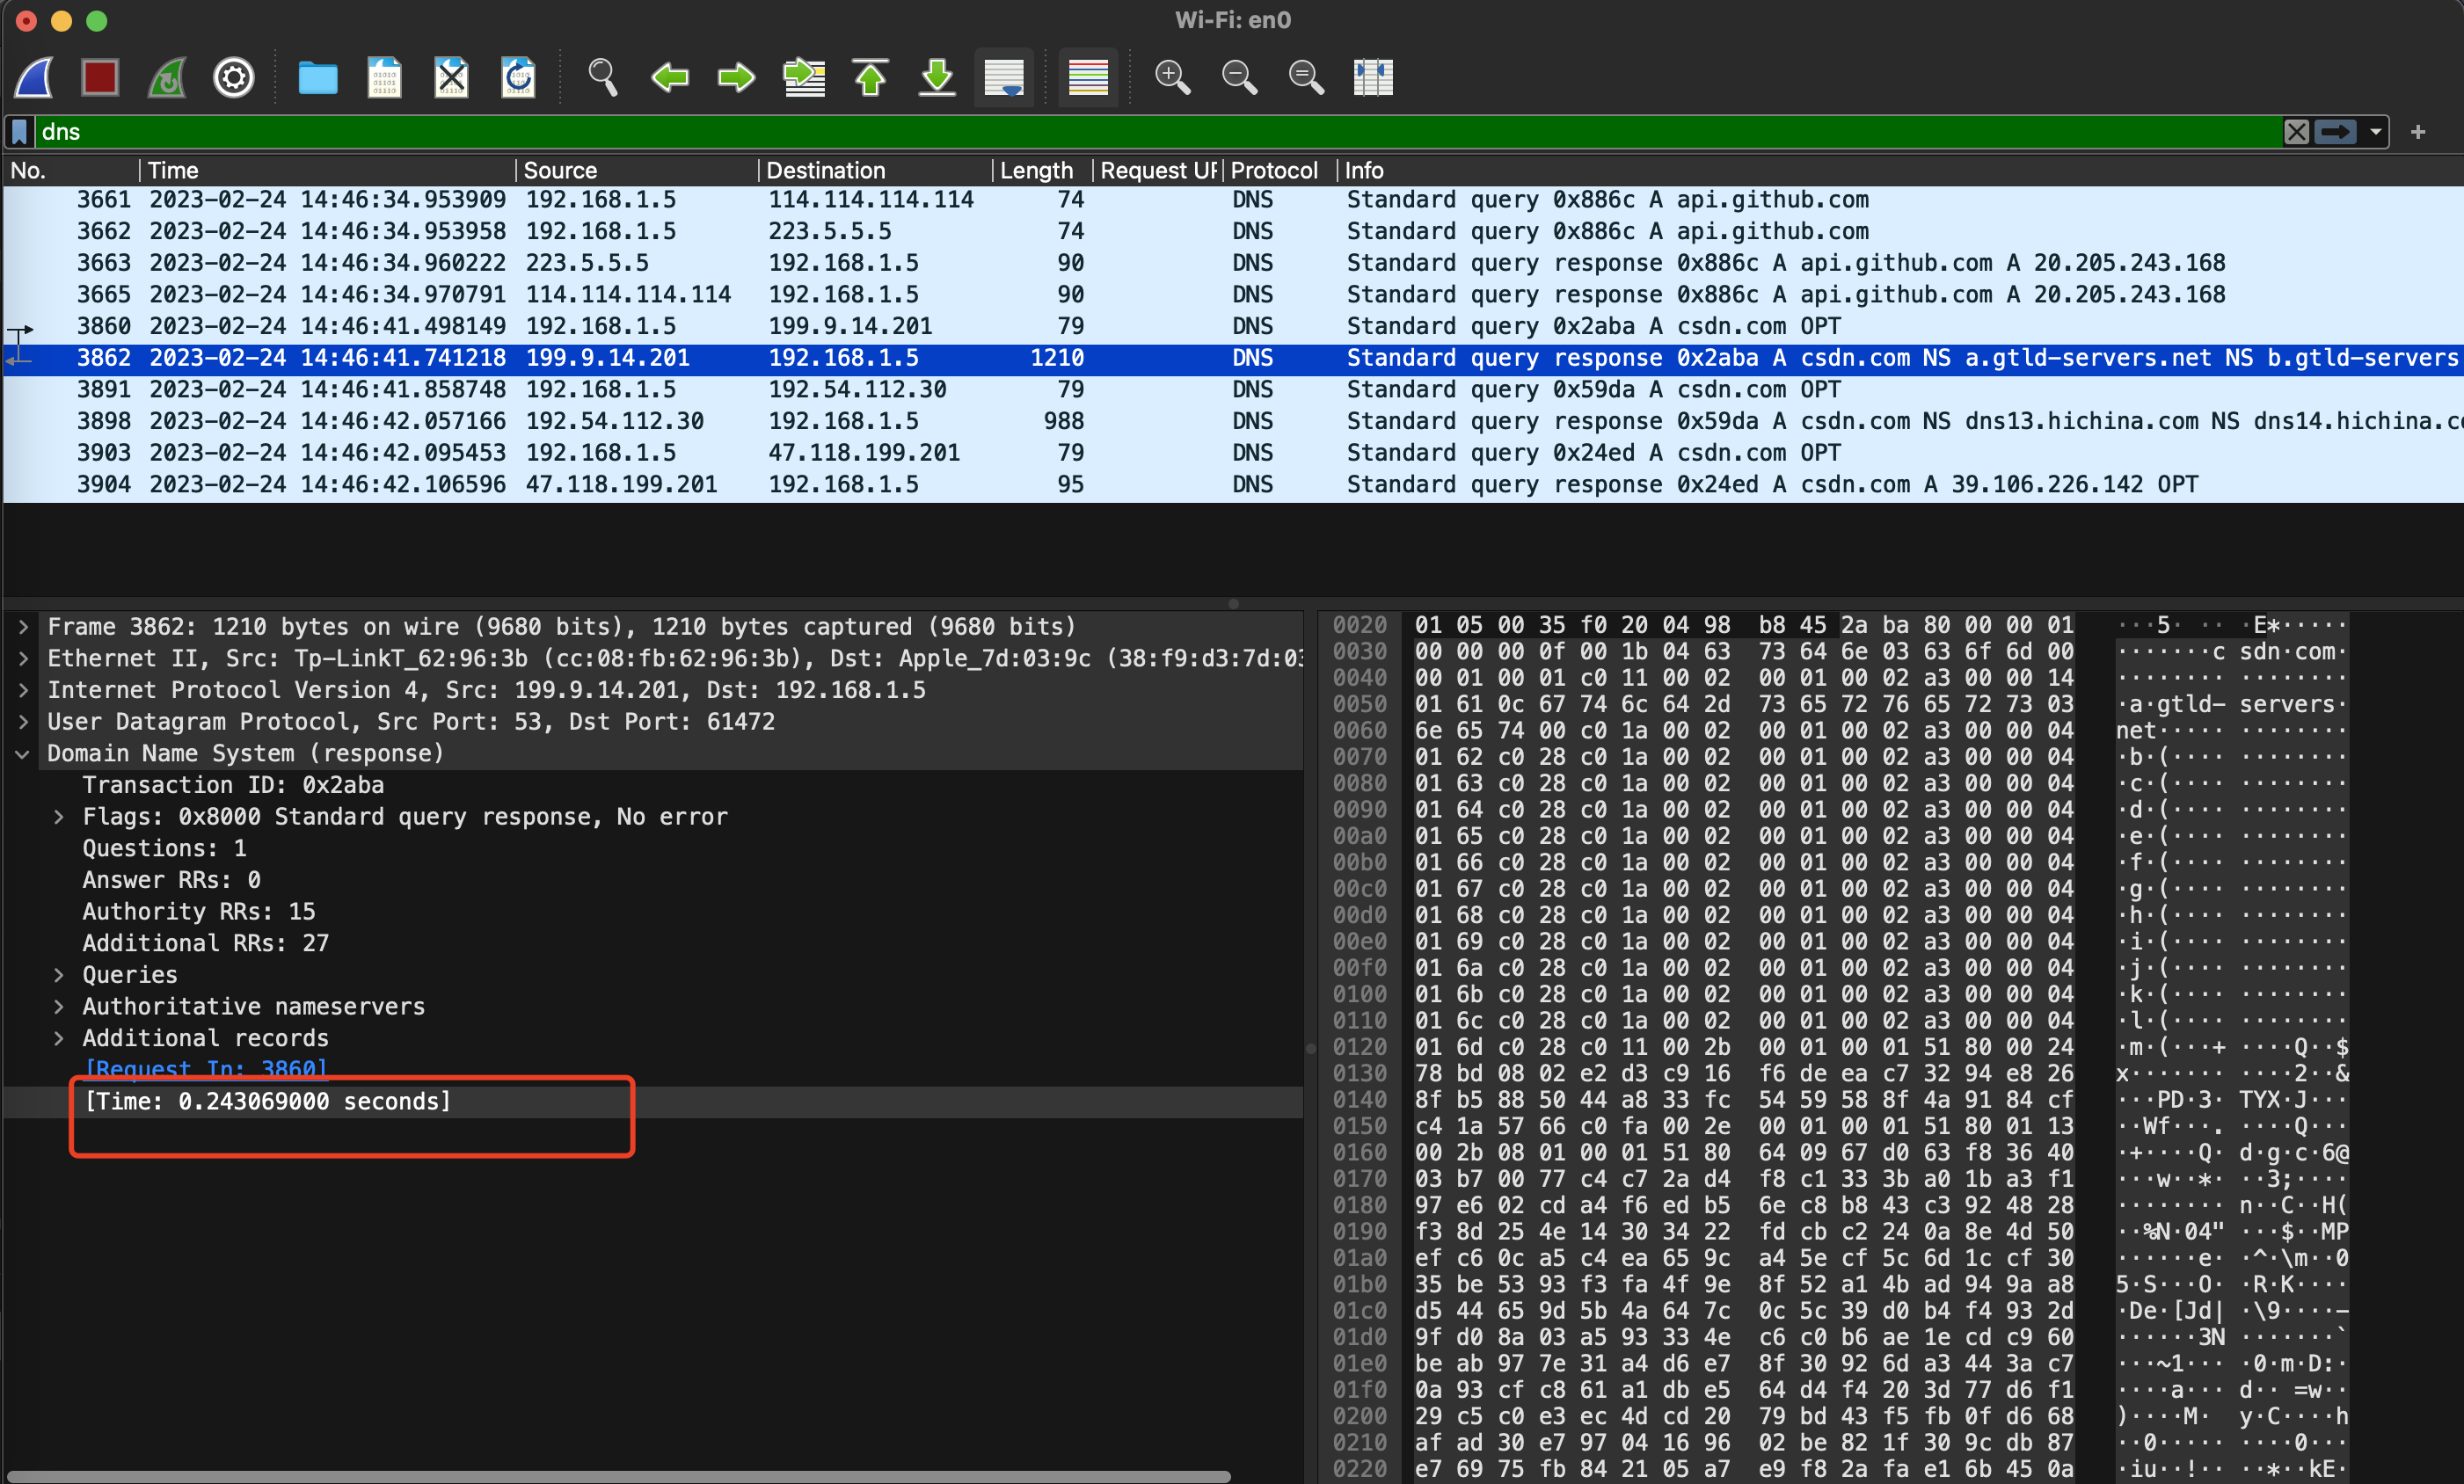Screen dimensions: 2464x1484
Task: Expand the Additional records section
Action: click(x=58, y=1038)
